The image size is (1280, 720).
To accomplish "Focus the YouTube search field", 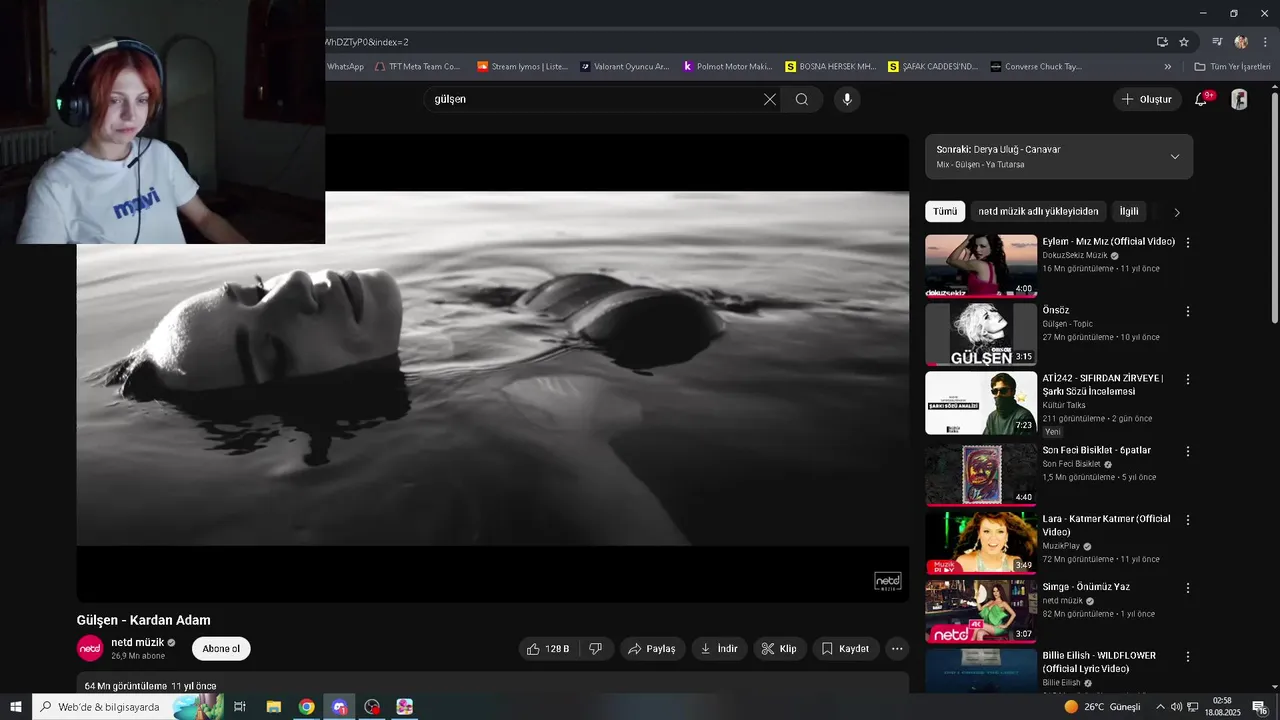I will [x=595, y=99].
